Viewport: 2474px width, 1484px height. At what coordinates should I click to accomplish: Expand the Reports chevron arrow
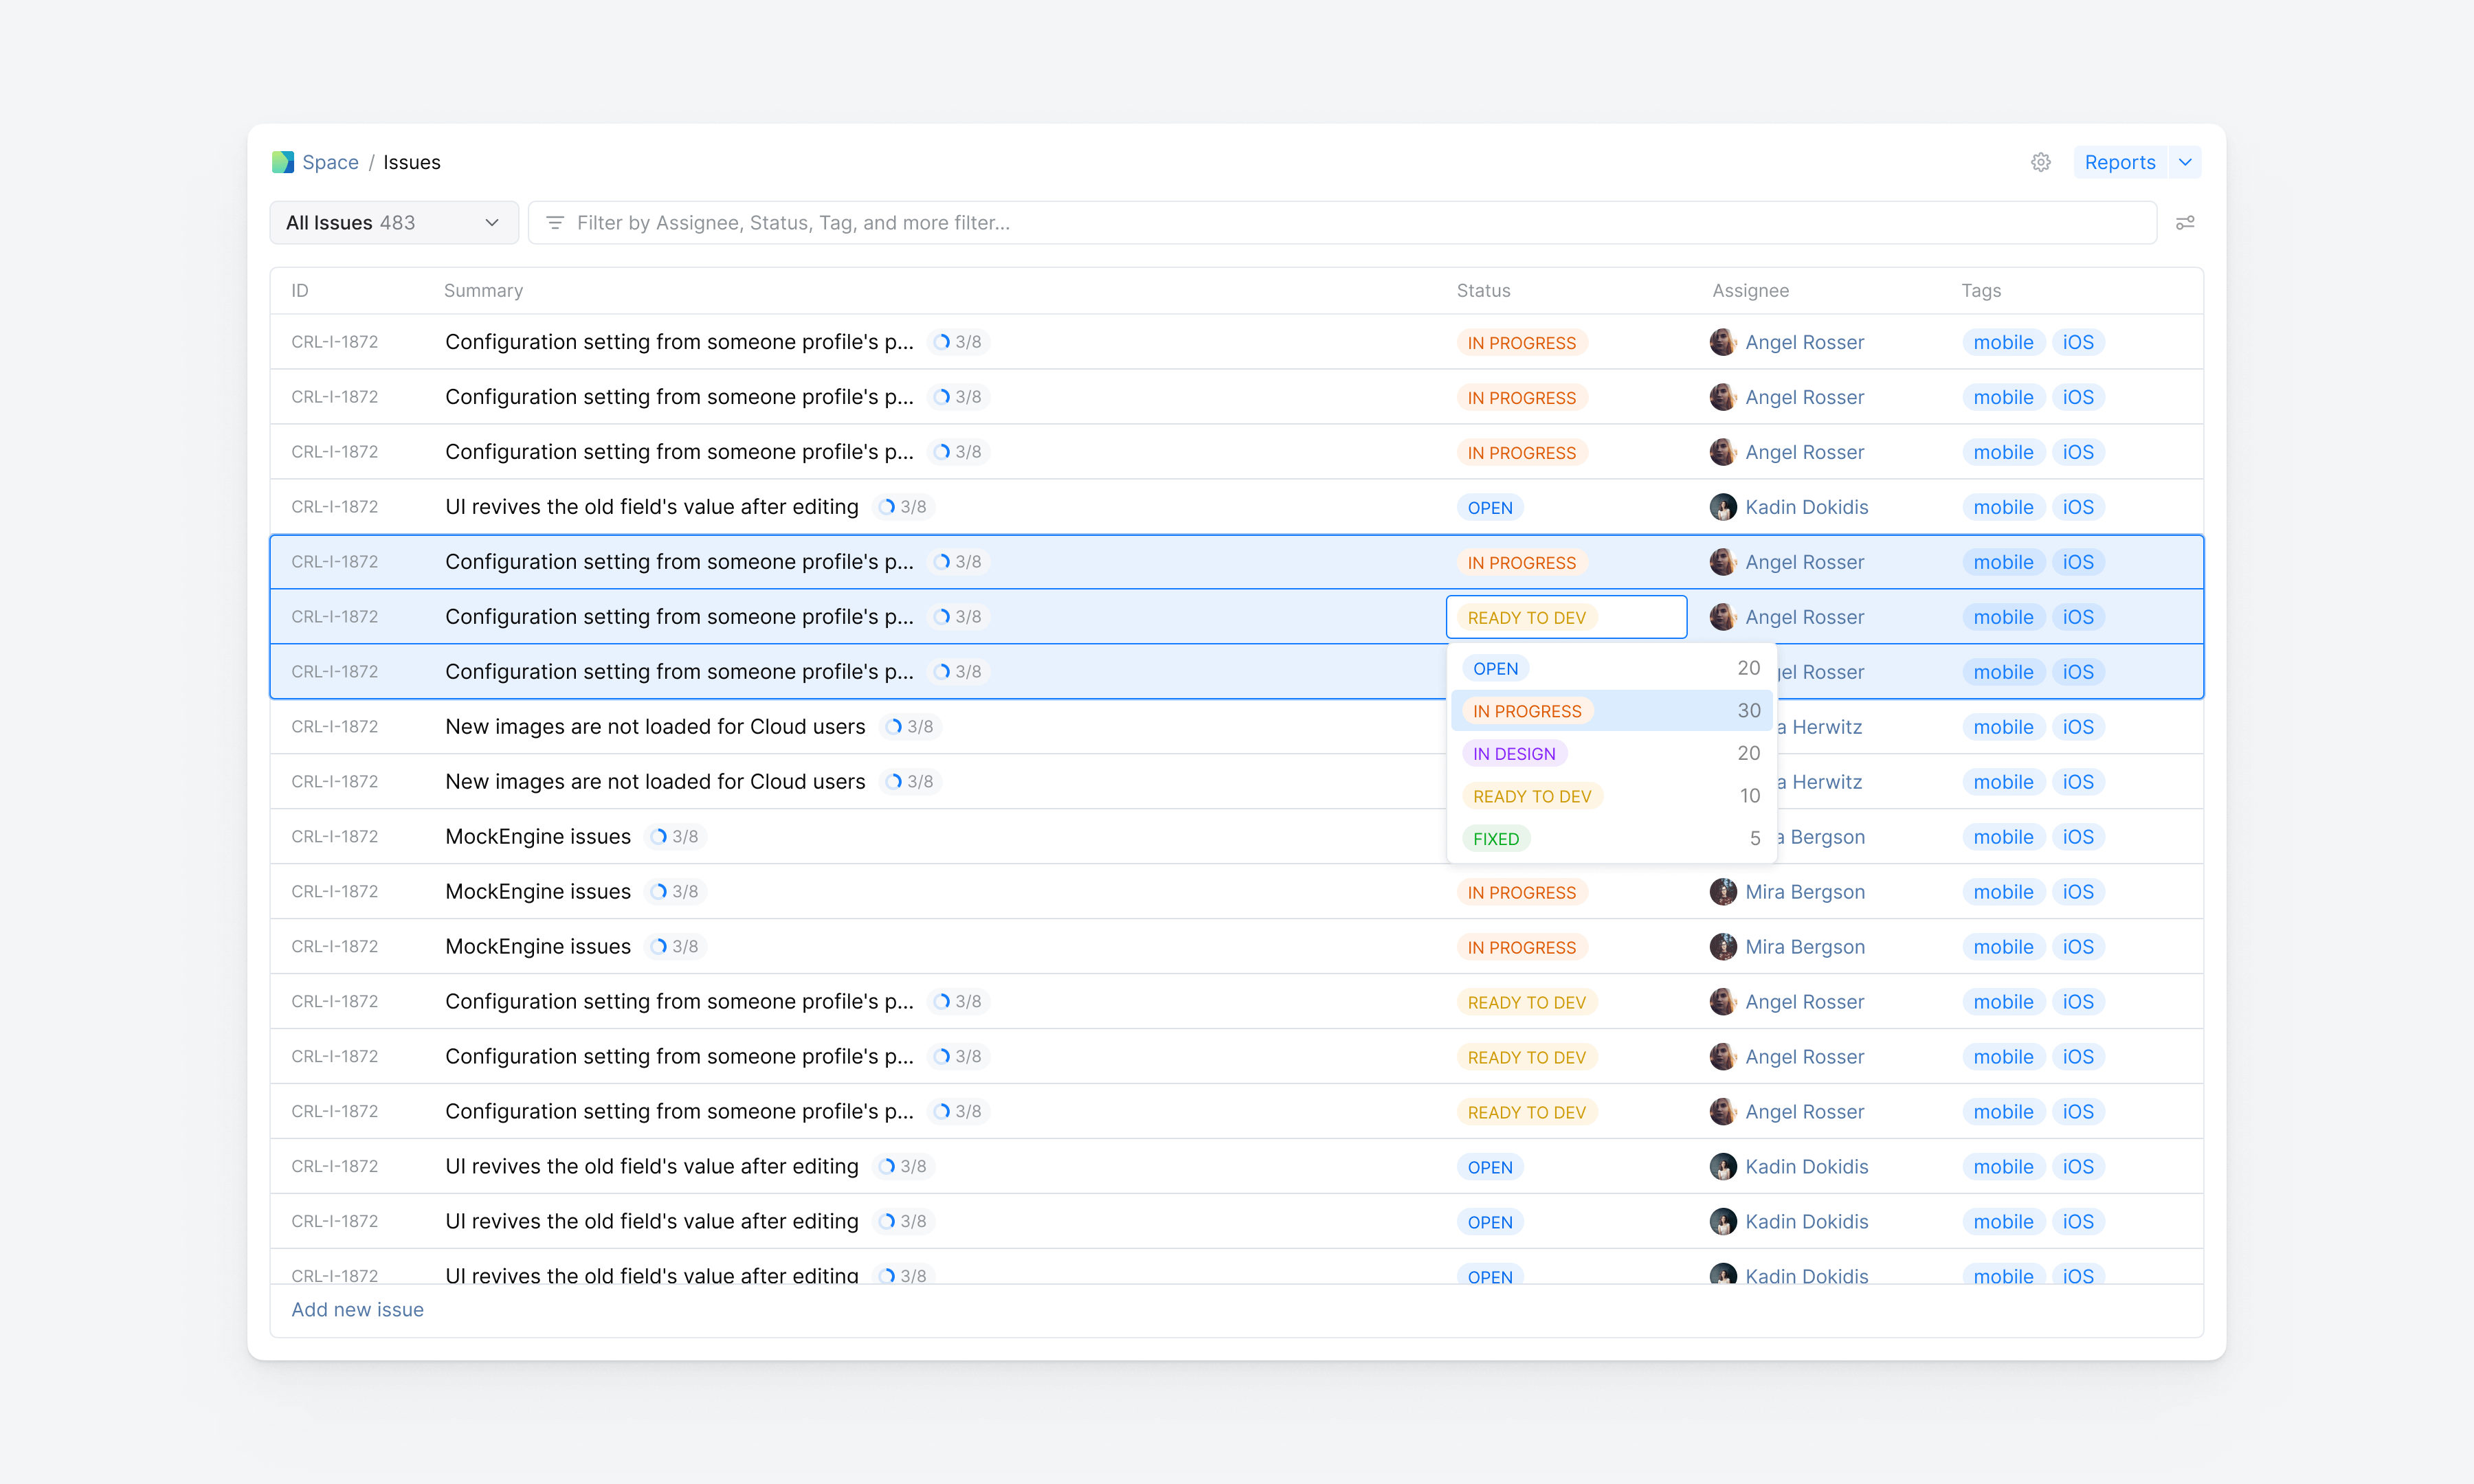[x=2185, y=162]
